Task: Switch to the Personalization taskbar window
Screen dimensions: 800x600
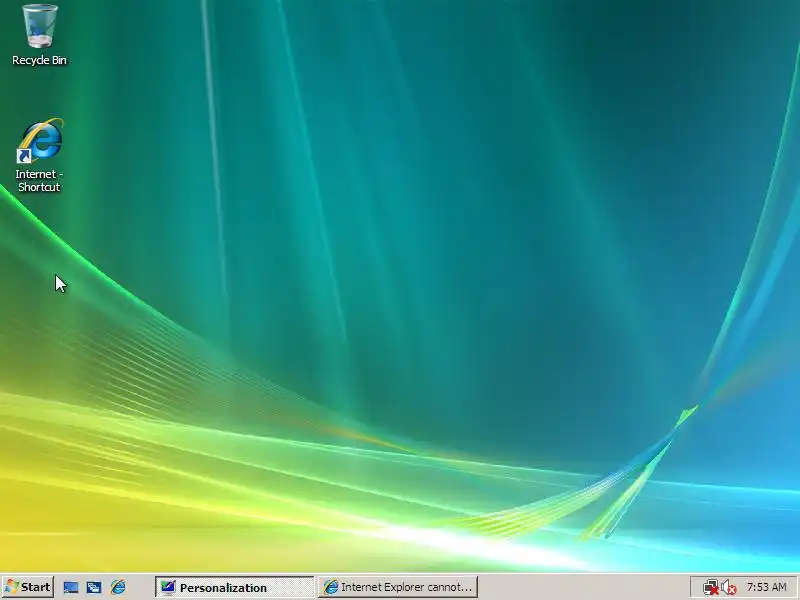Action: (x=235, y=587)
